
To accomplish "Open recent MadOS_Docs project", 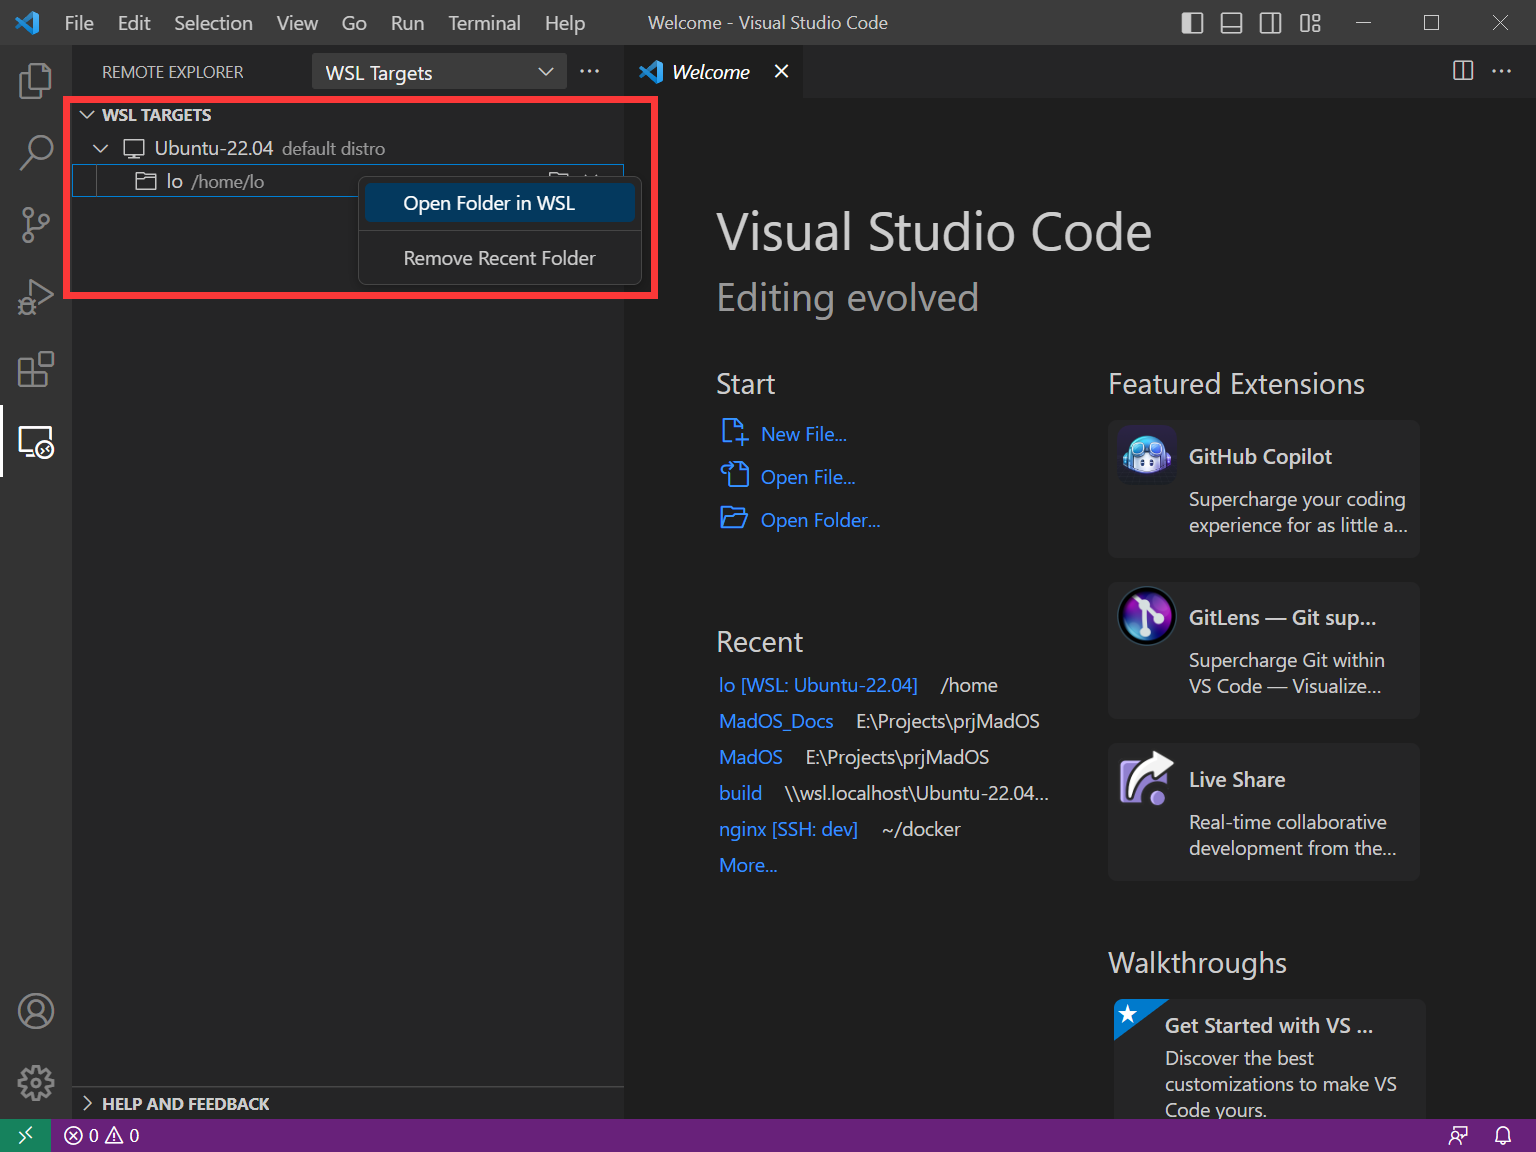I will click(776, 721).
